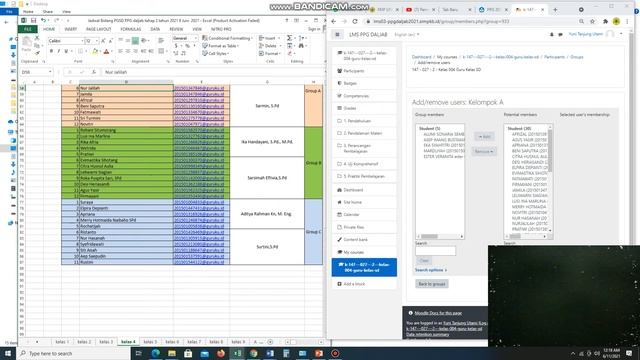Open the user menu arrow beside the avatar

tap(621, 34)
